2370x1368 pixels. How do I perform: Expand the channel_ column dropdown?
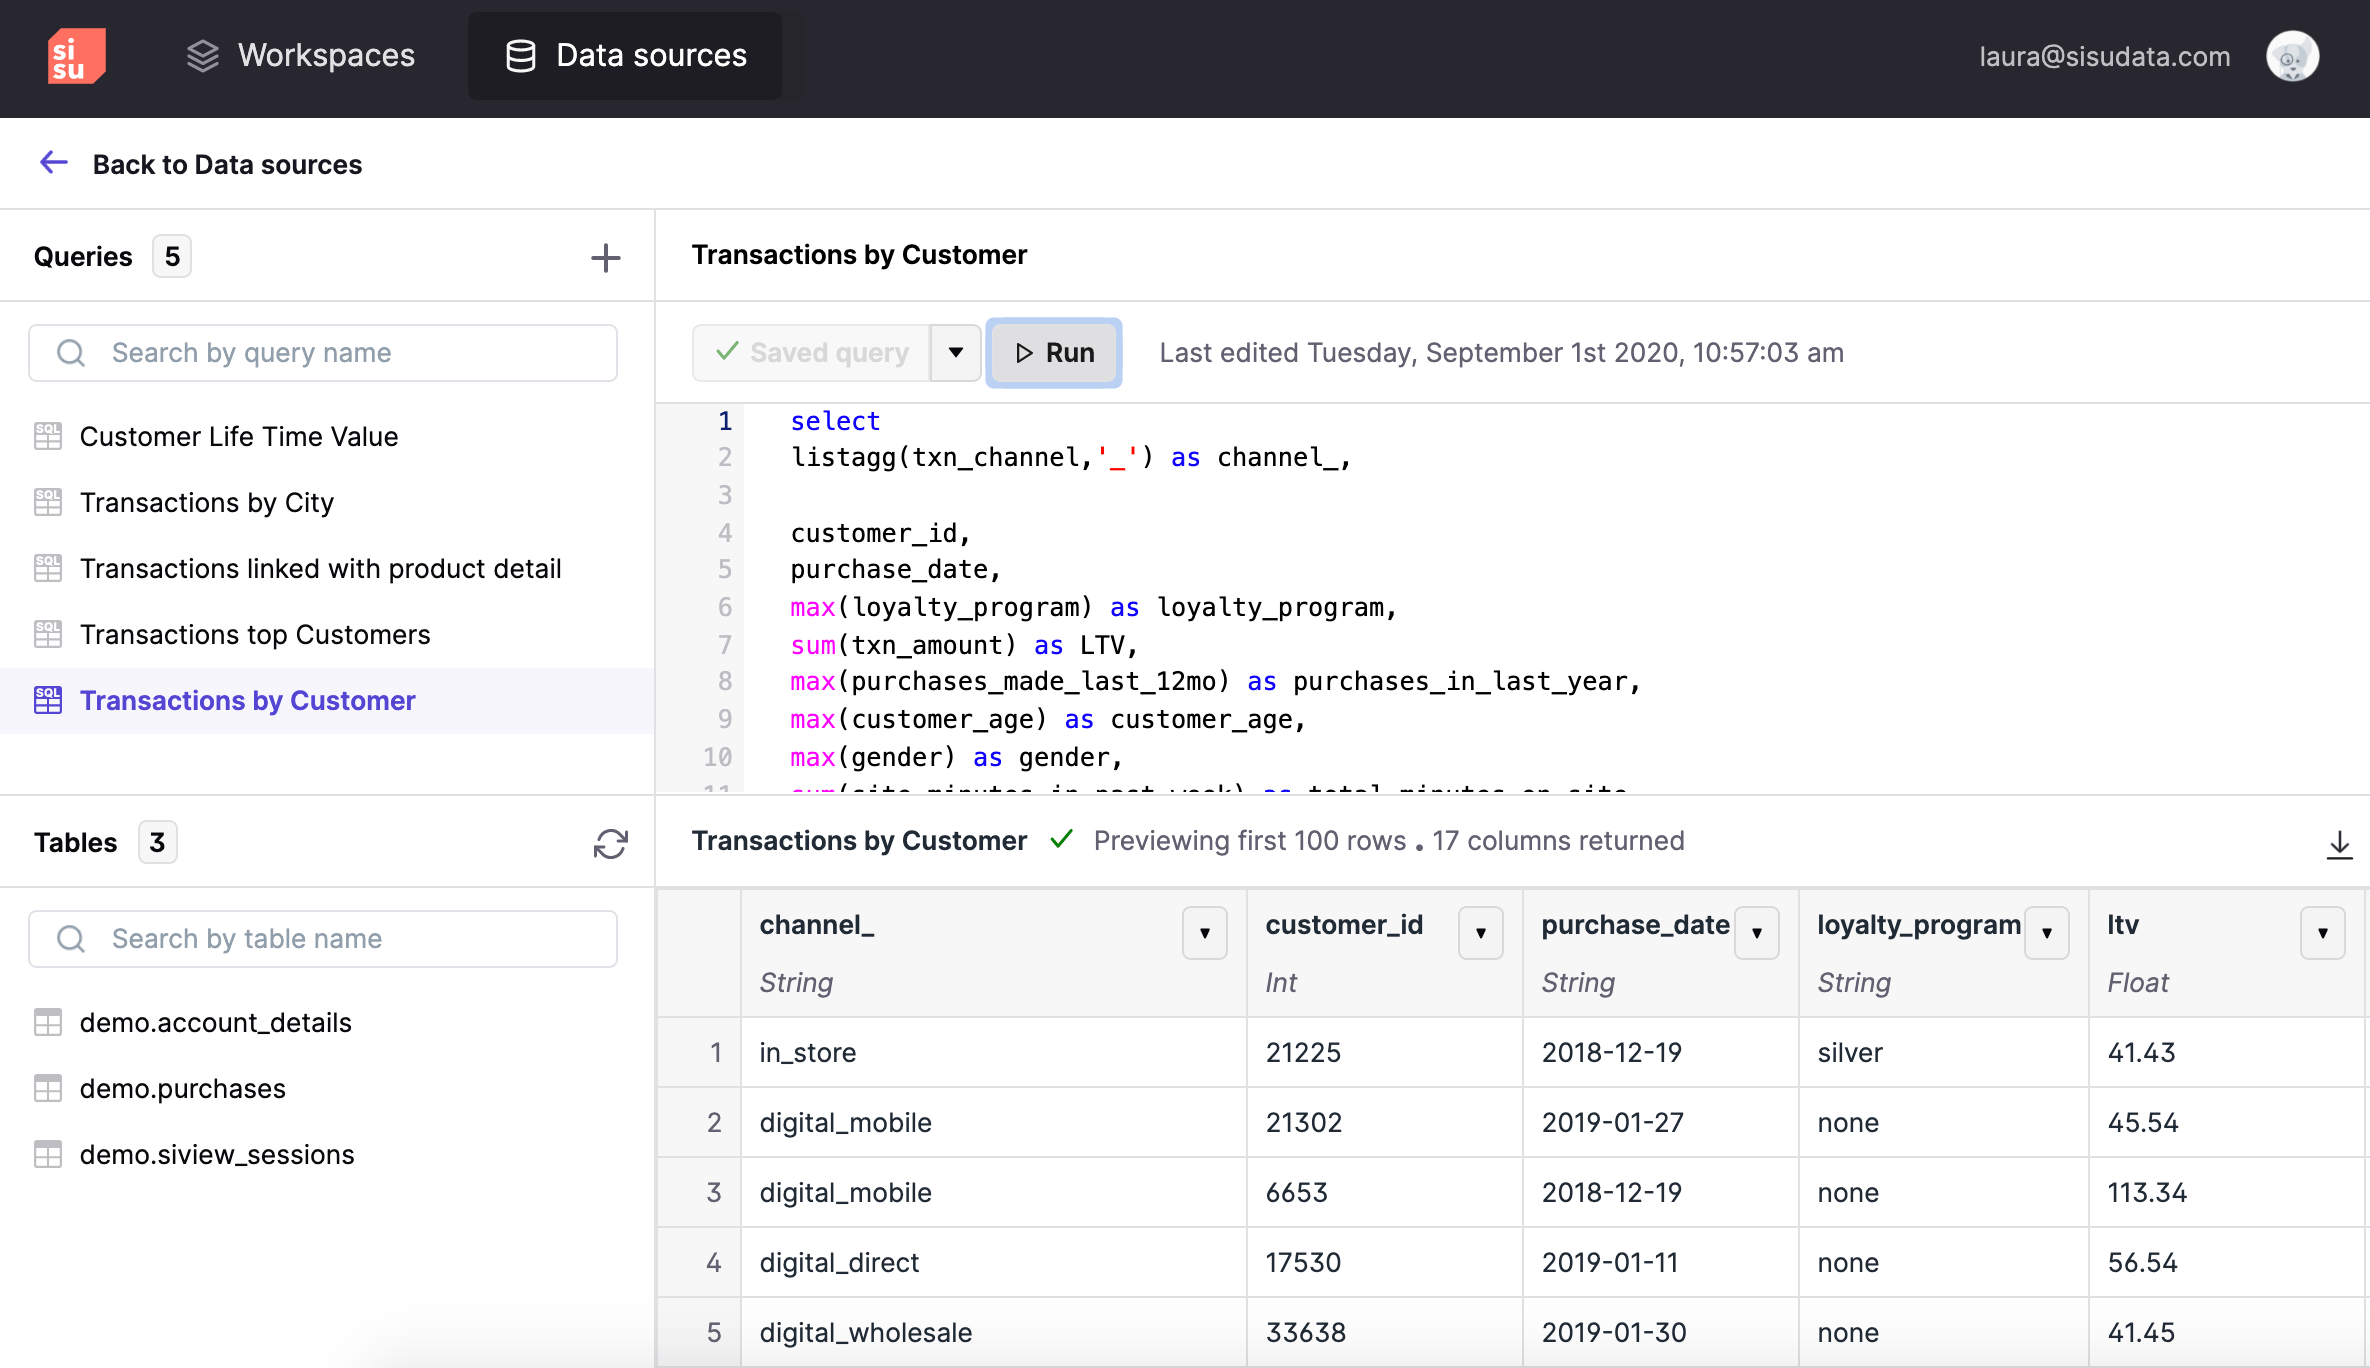[1204, 933]
